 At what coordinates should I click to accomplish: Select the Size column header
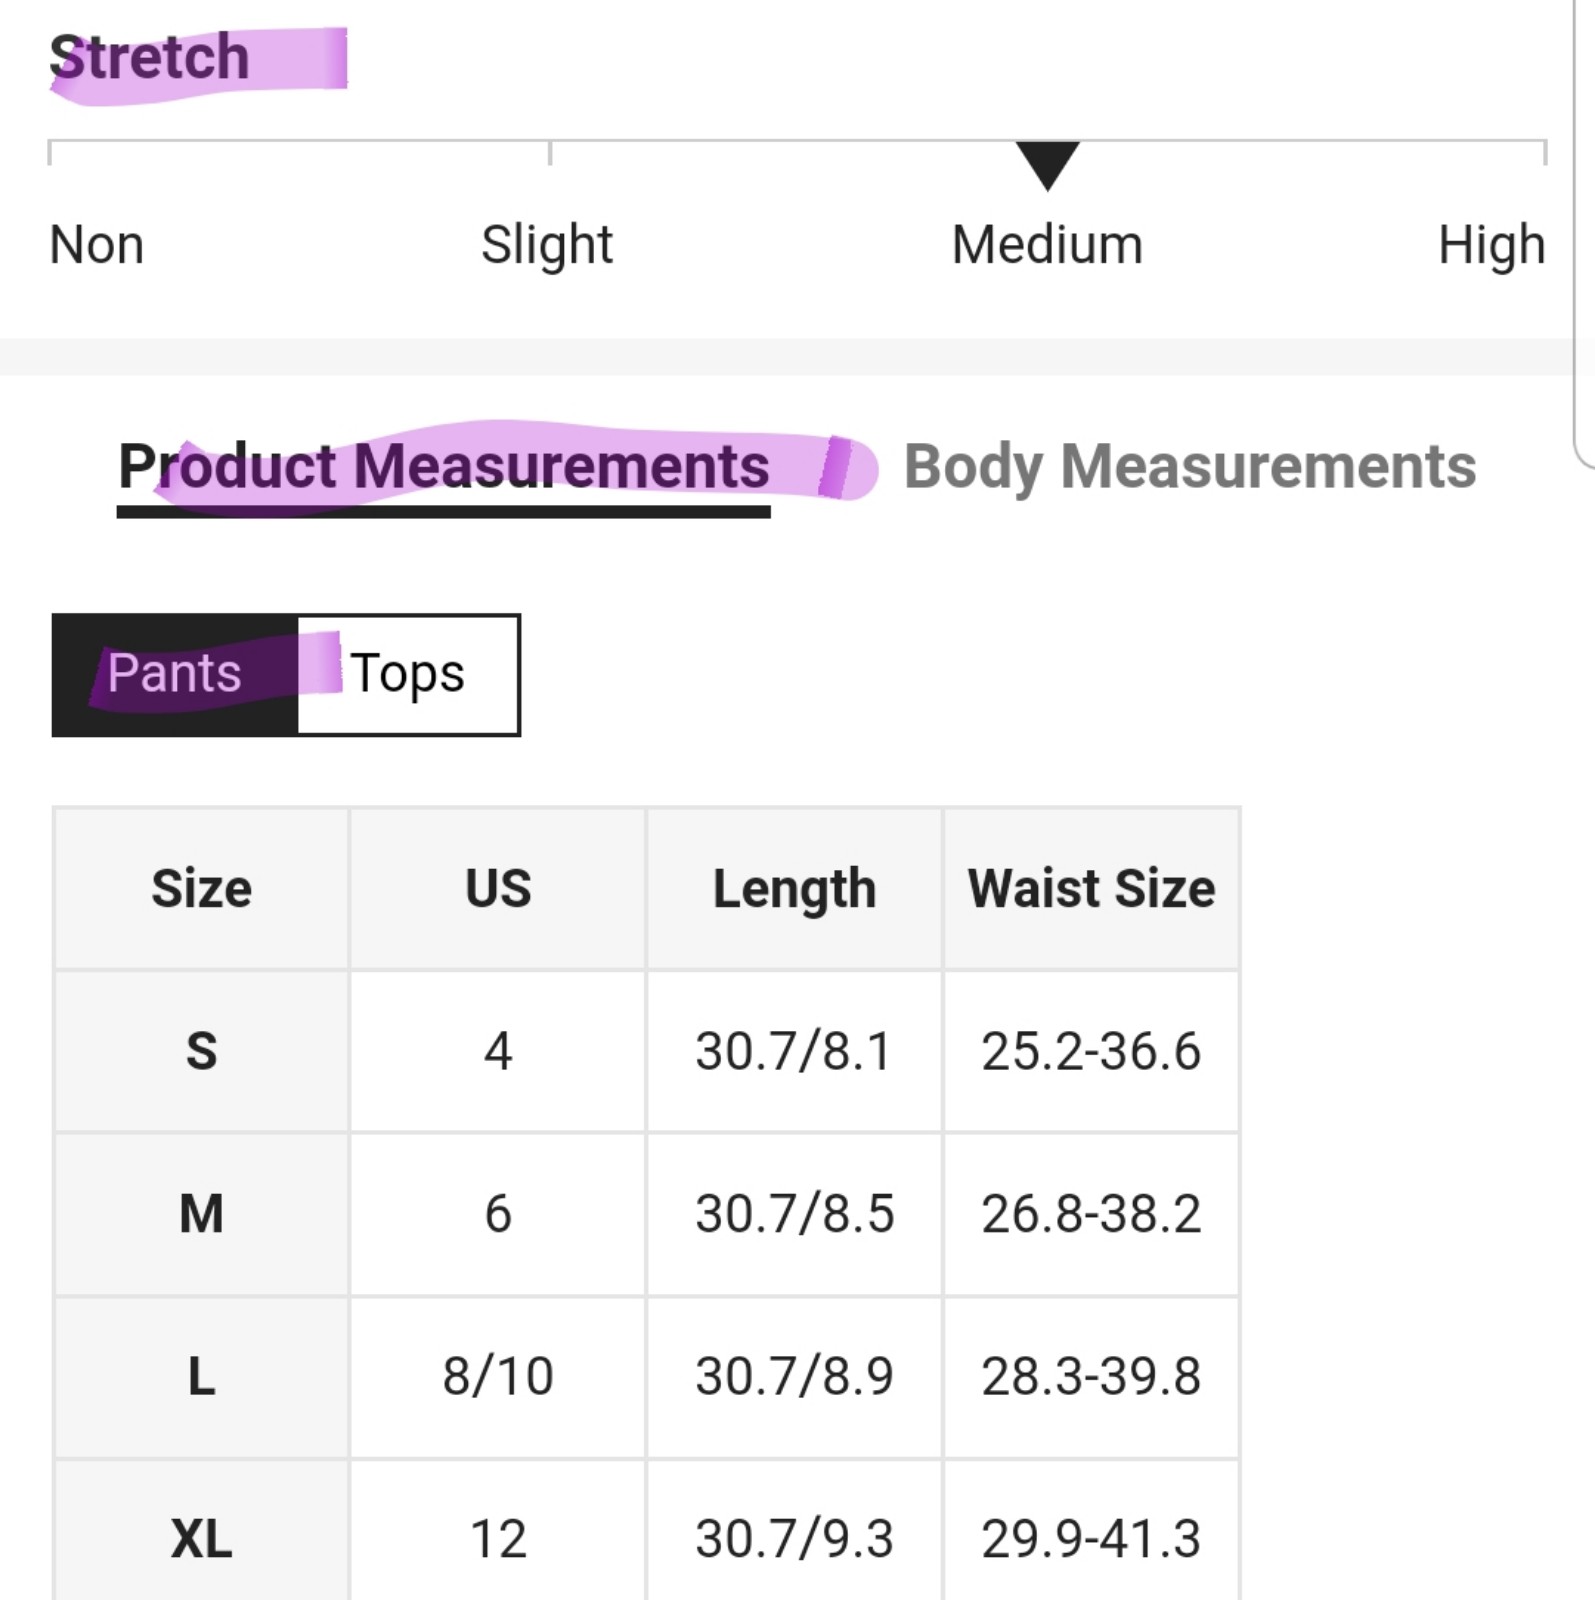[x=201, y=889]
